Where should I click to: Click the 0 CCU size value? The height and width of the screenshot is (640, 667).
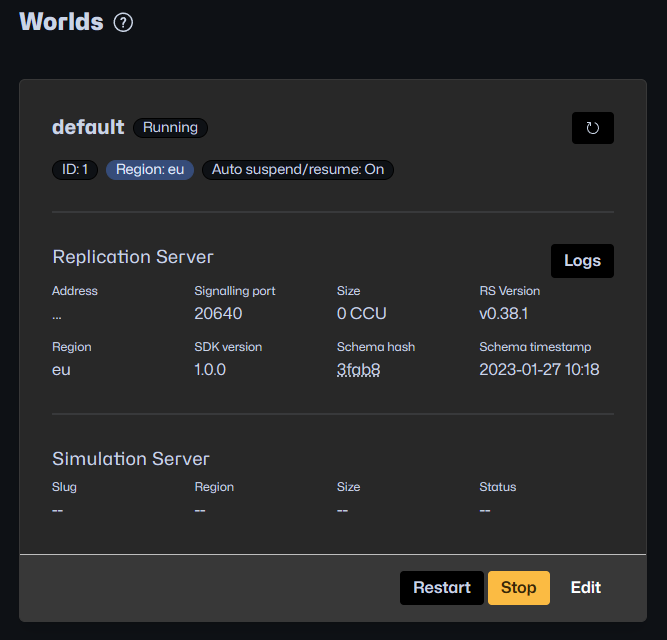click(361, 314)
